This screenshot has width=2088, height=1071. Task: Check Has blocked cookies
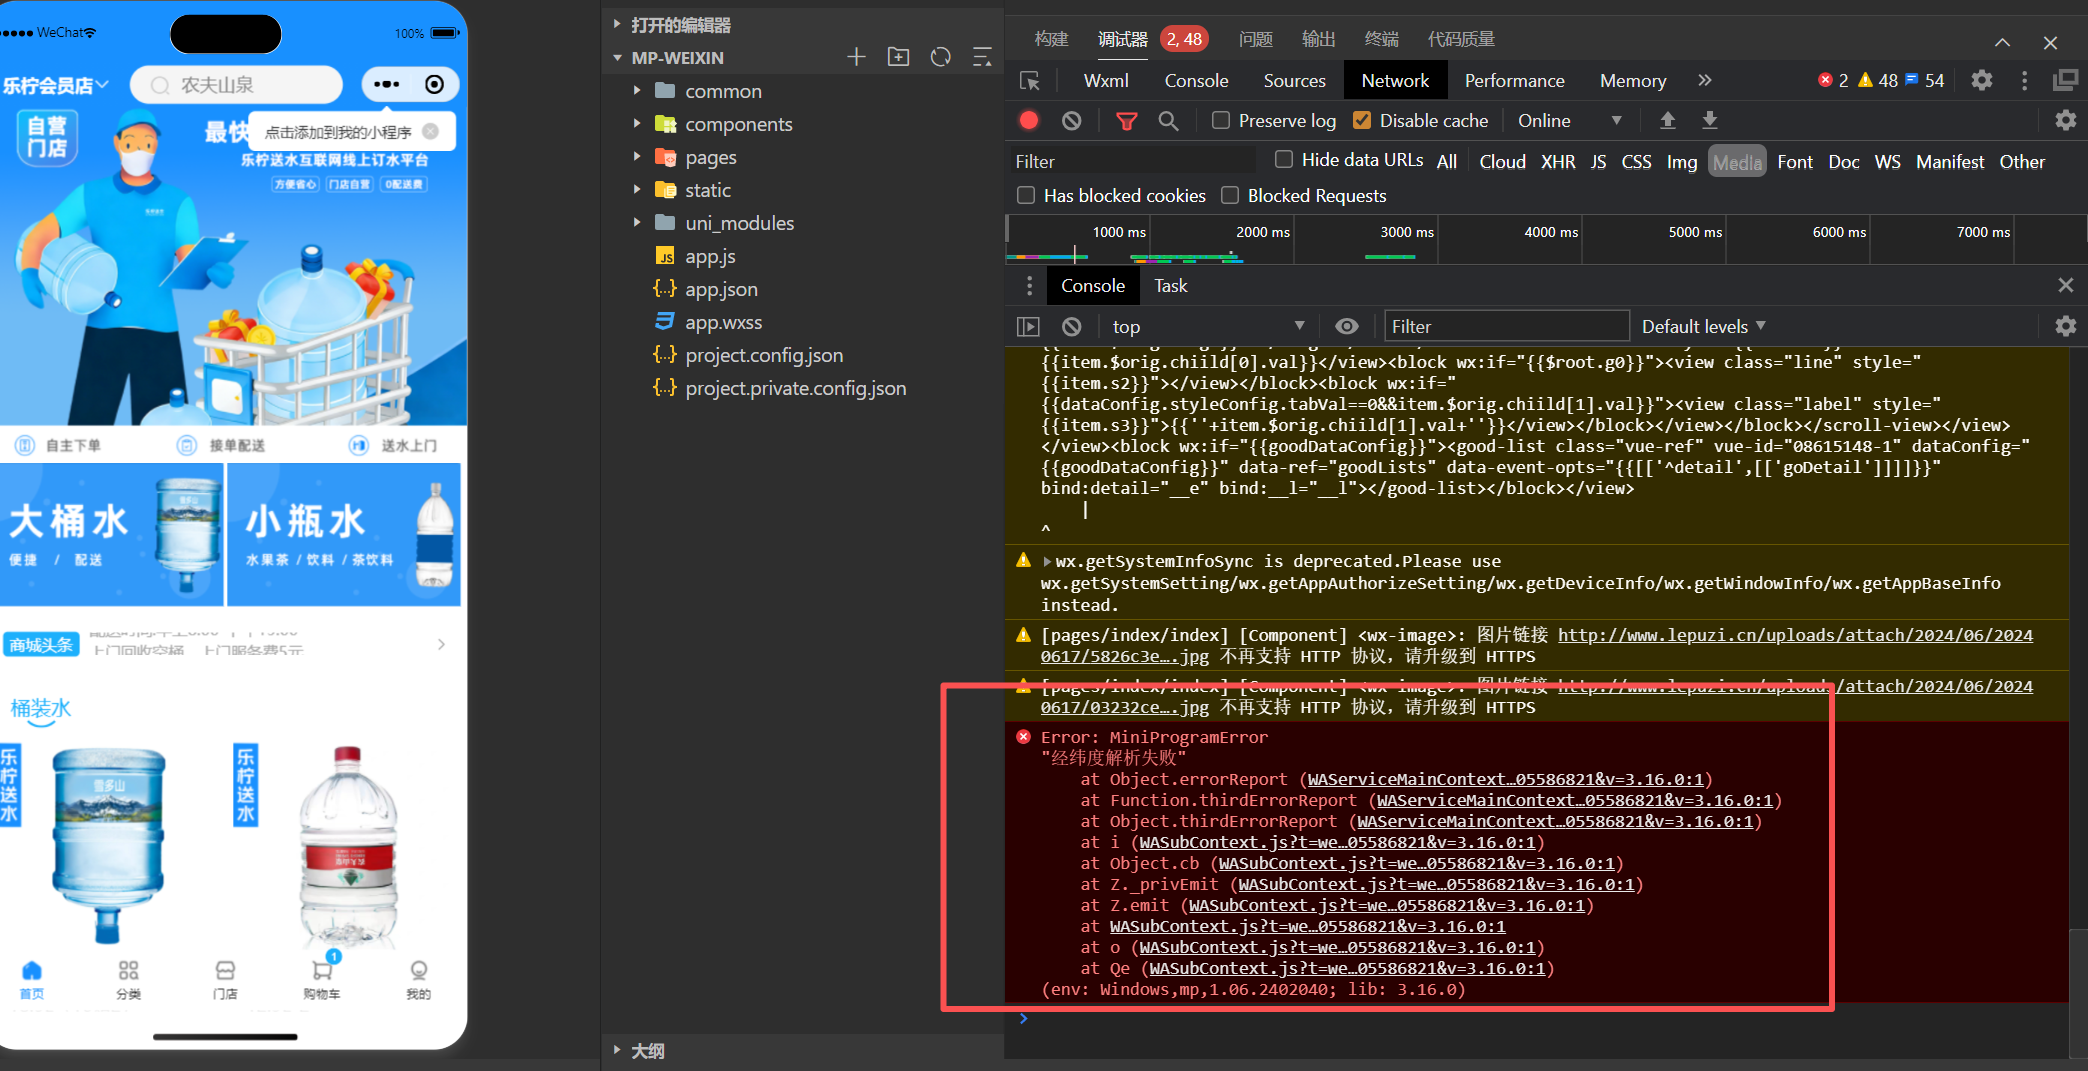pos(1026,196)
